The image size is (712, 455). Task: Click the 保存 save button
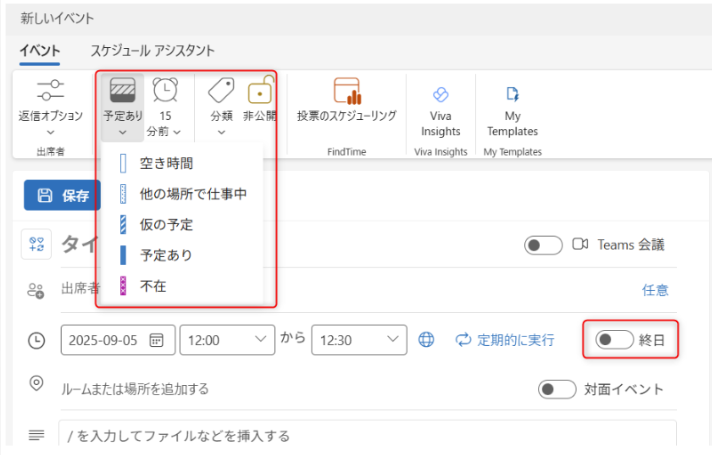coord(63,196)
